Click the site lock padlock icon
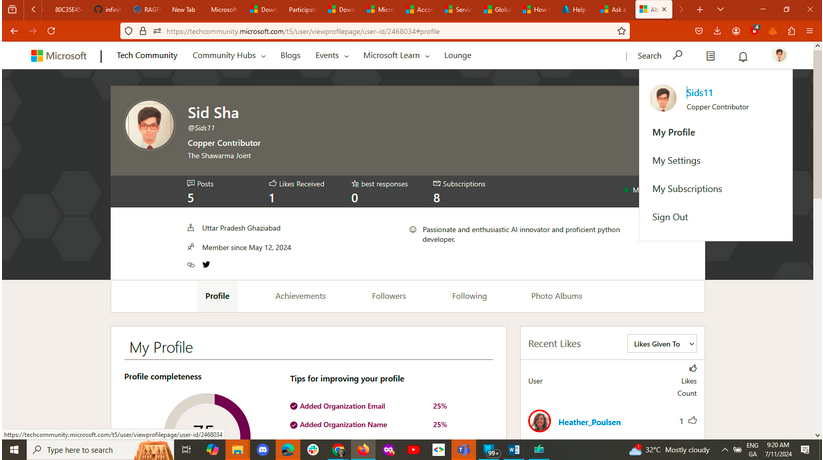The height and width of the screenshot is (460, 823). (142, 31)
